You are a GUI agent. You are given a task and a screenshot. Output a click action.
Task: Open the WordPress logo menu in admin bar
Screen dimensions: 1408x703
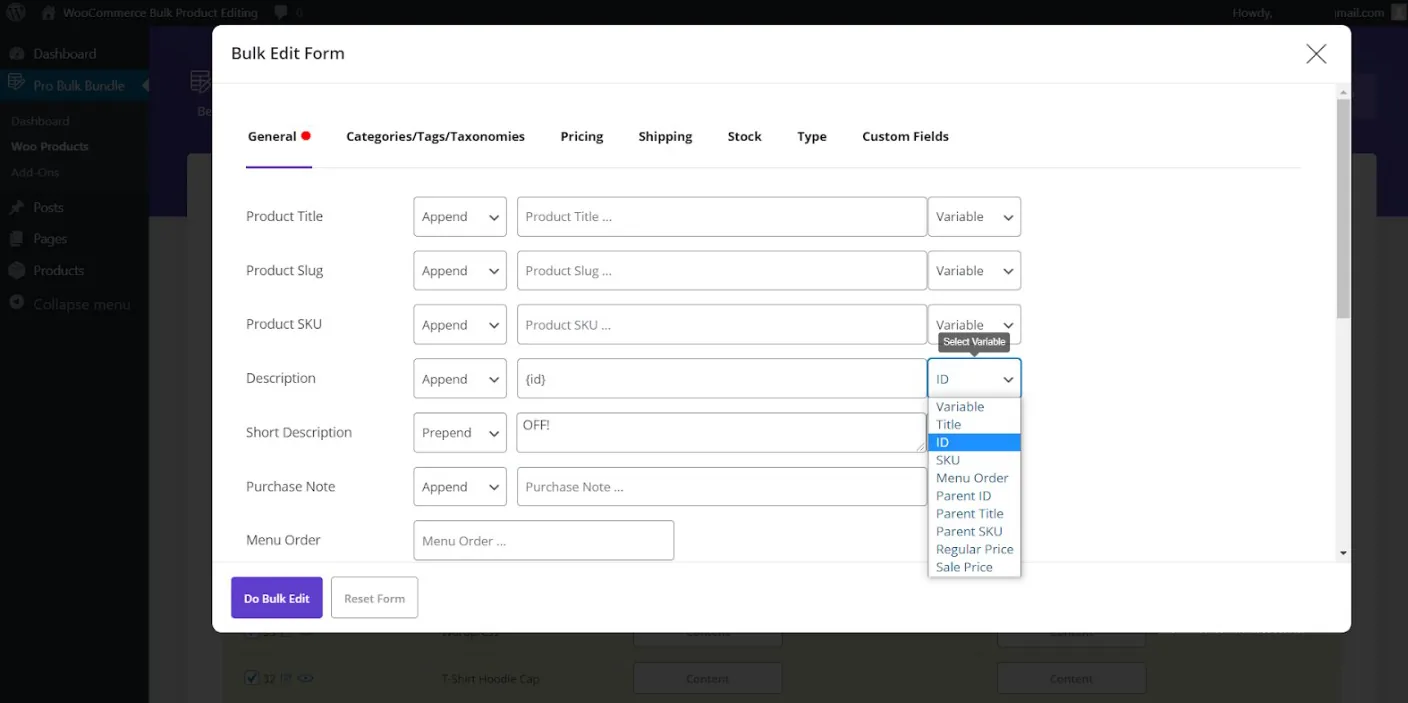15,12
